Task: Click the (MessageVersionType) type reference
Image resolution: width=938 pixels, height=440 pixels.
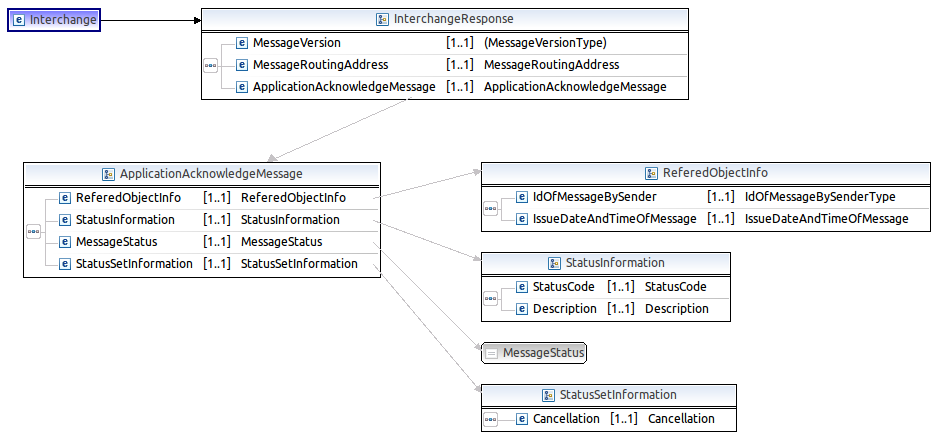Action: (x=545, y=43)
